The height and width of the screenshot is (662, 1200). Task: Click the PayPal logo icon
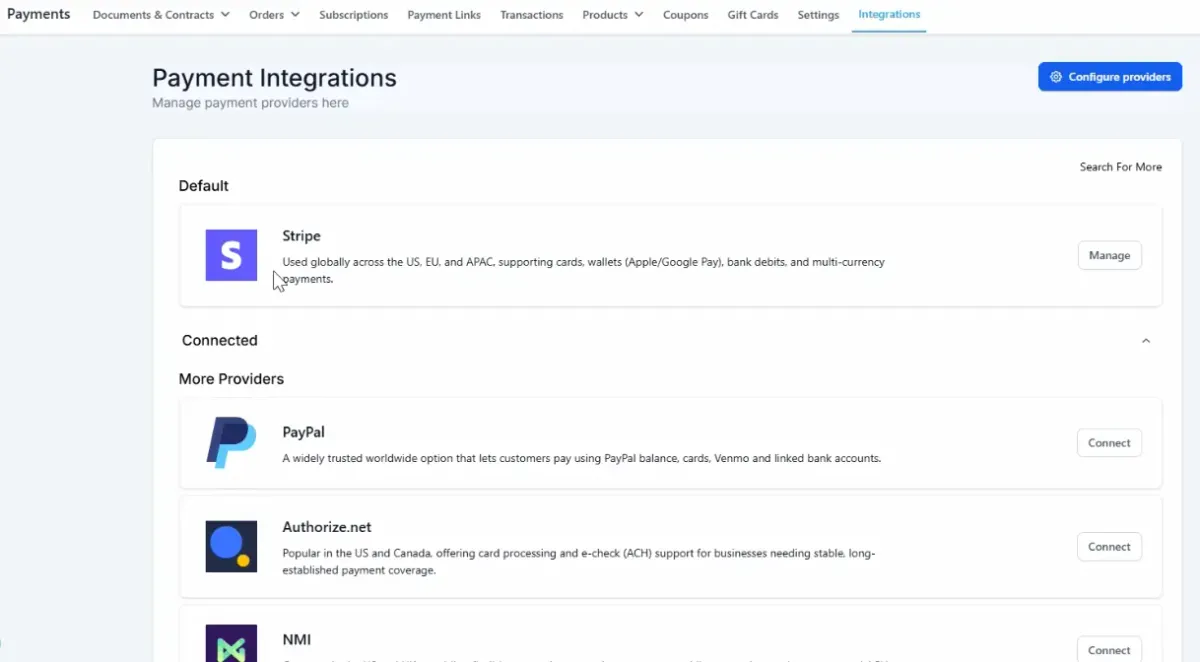(x=231, y=443)
